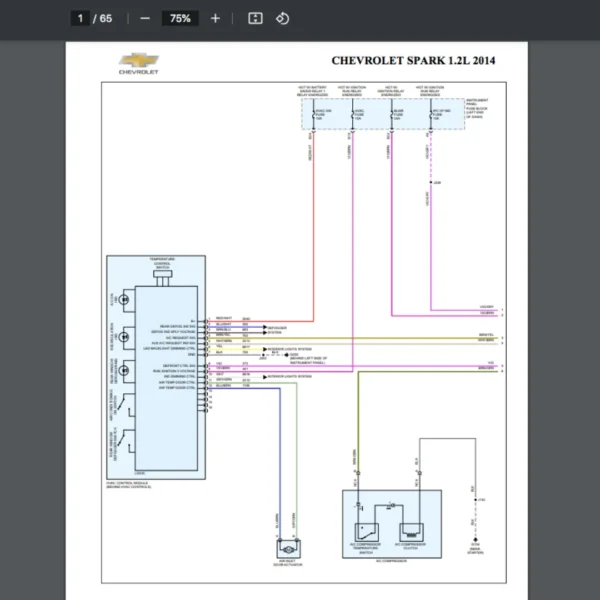Screen dimensions: 600x600
Task: Click the A/C COMPRESSOR CLUTCH label
Action: [410, 546]
